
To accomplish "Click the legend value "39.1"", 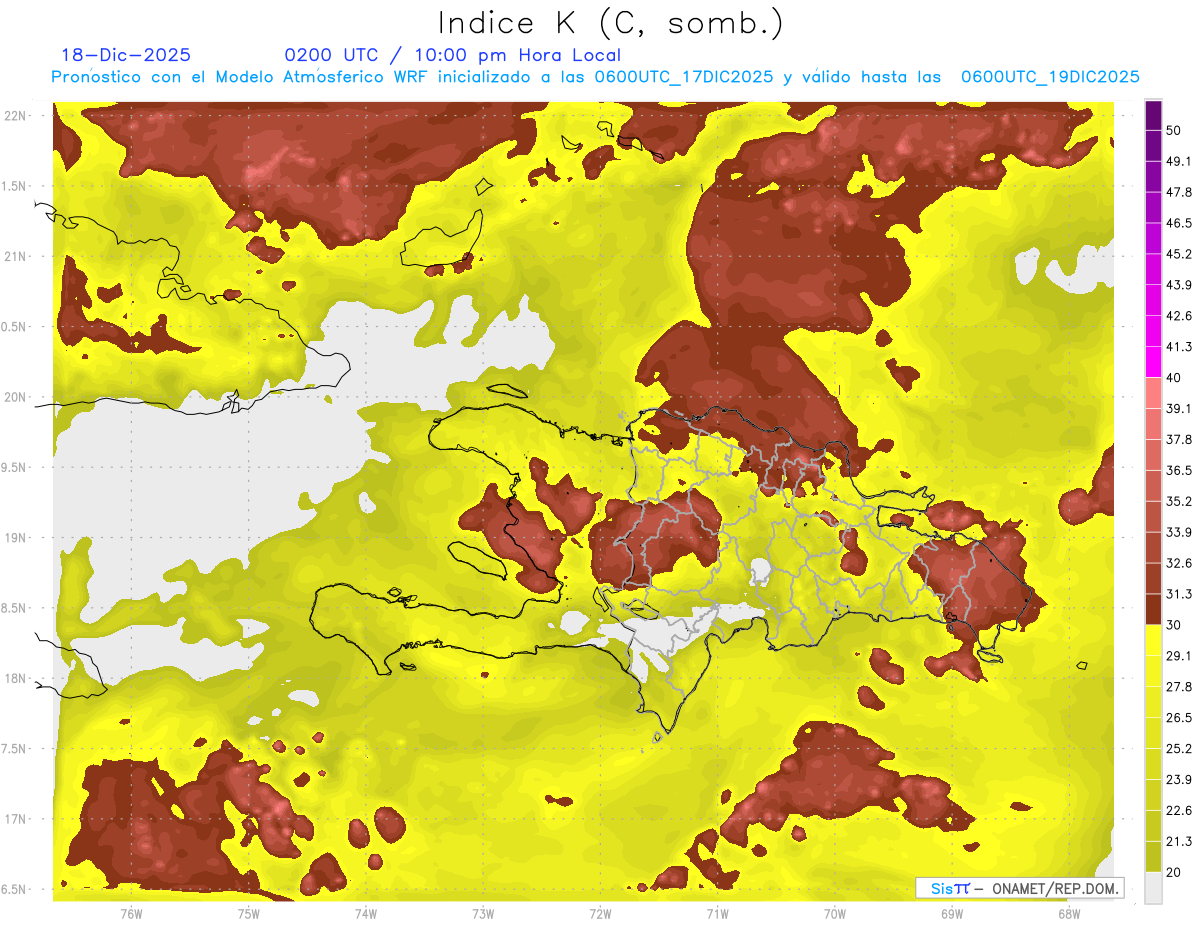I will pyautogui.click(x=1178, y=409).
